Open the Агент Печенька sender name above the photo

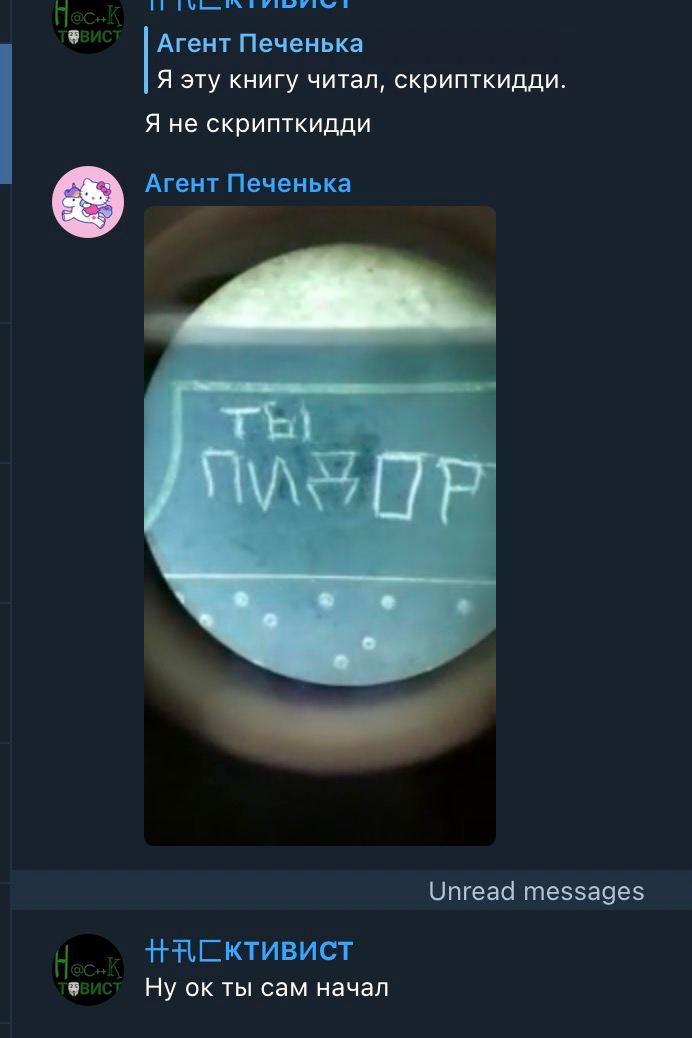tap(248, 183)
